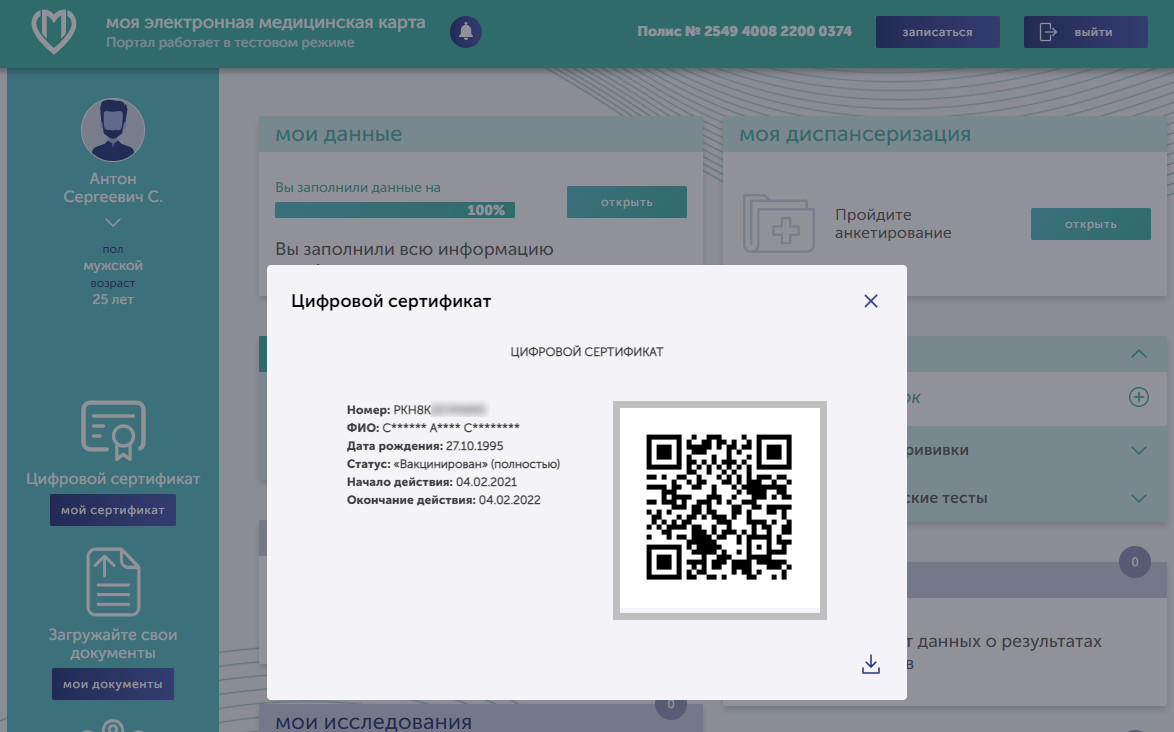Click the name Антон Сергеевич С.
This screenshot has width=1174, height=732.
(x=113, y=188)
